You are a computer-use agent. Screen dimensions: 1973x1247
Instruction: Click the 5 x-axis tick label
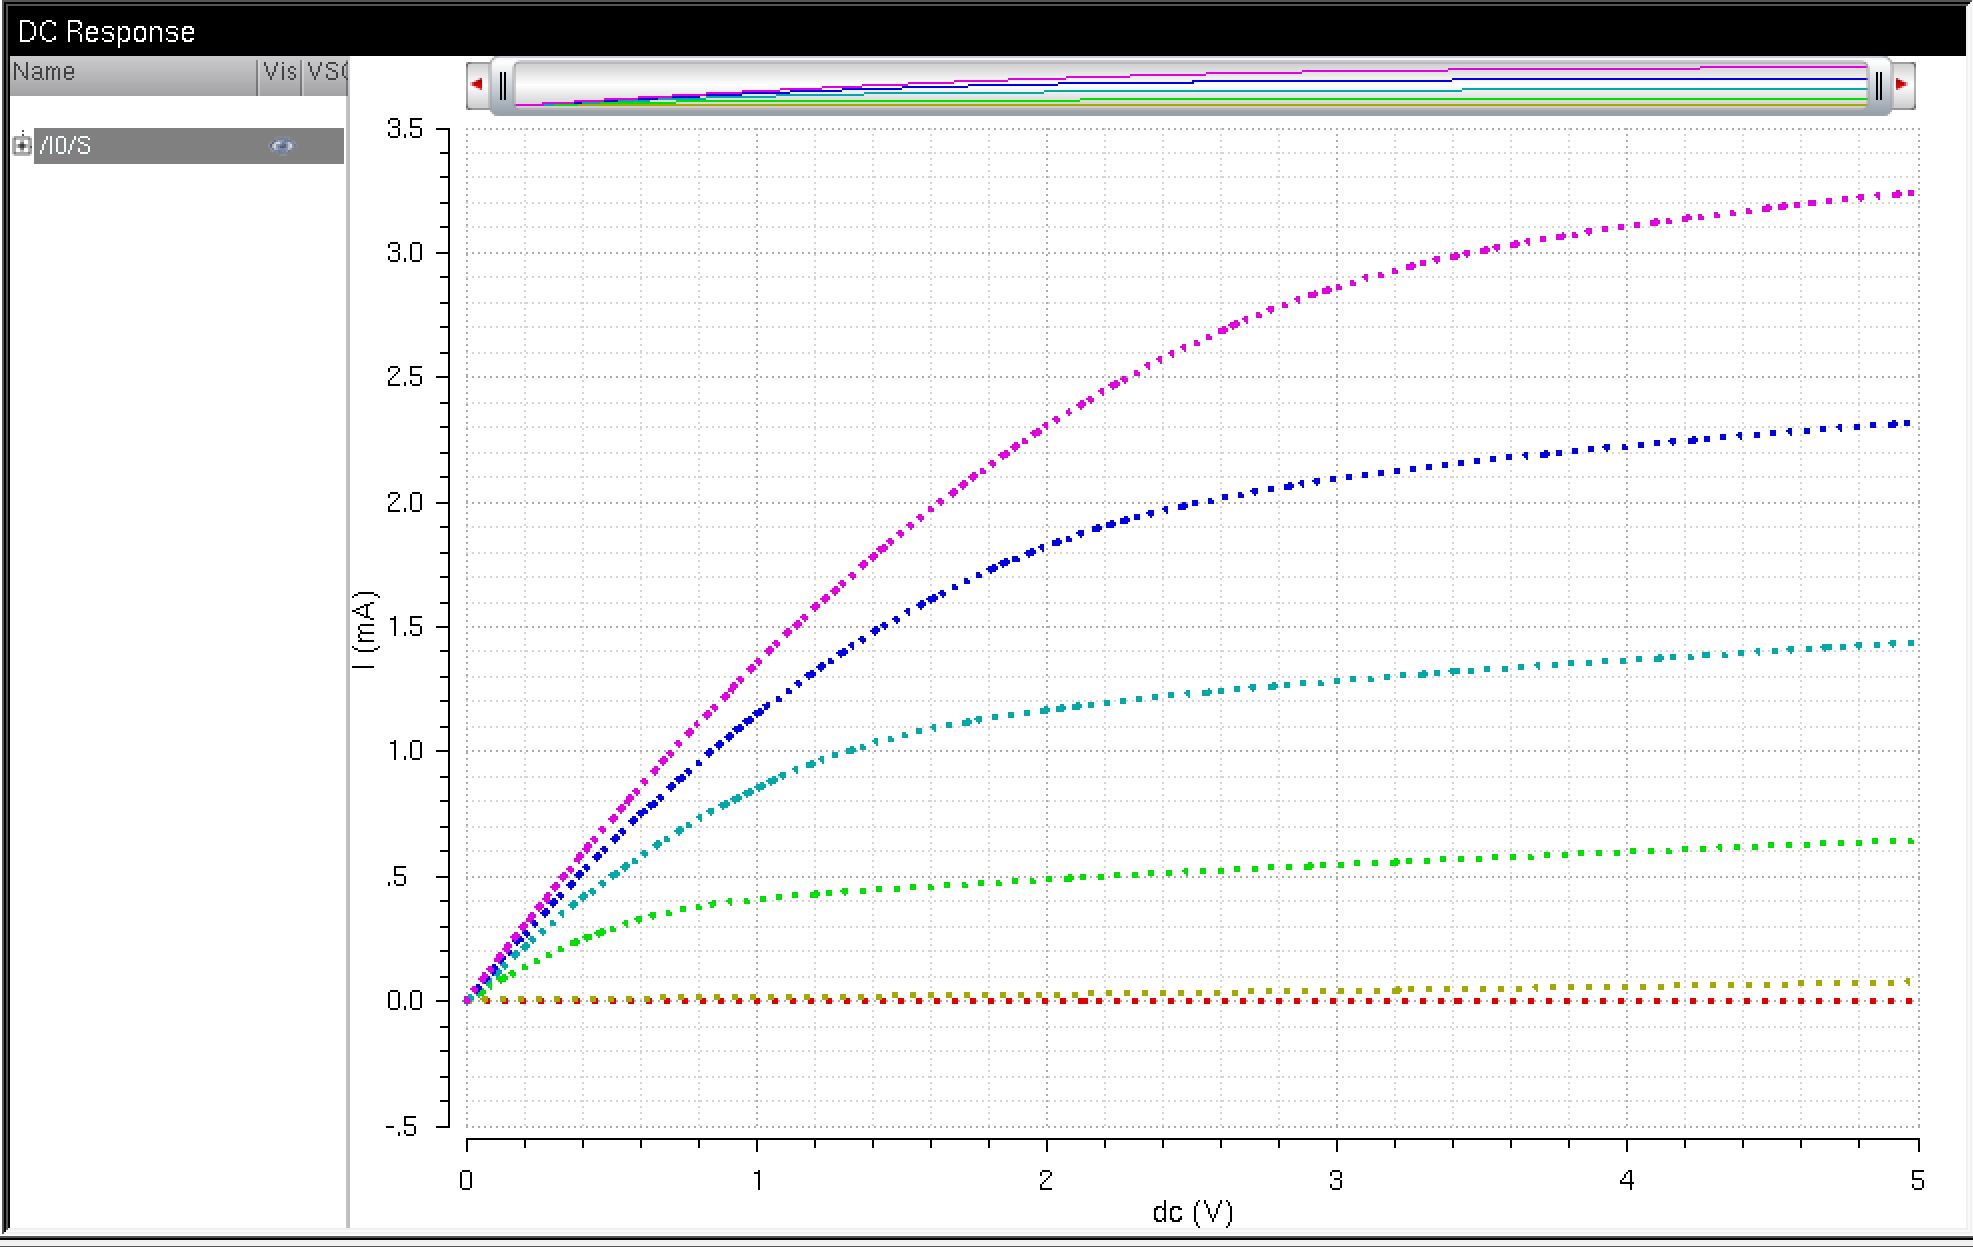click(x=1917, y=1181)
